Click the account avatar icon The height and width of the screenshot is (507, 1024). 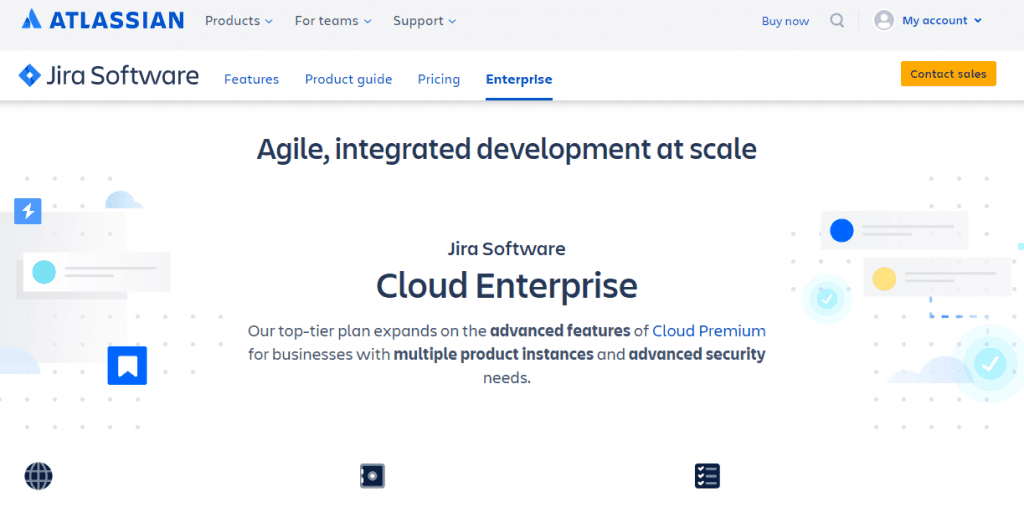pyautogui.click(x=884, y=20)
